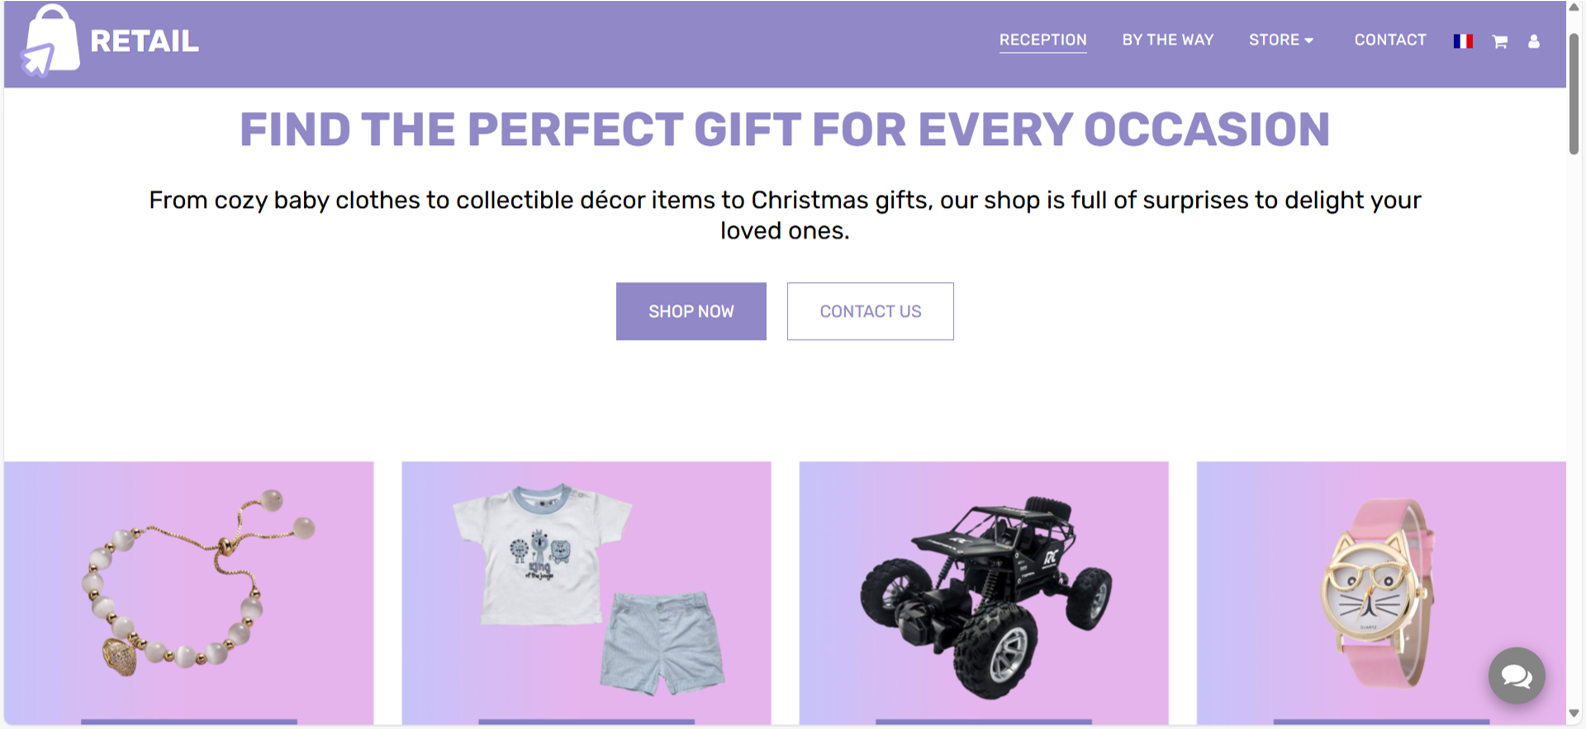Viewport: 1586px width, 729px height.
Task: Select the black RC monster truck image
Action: (x=984, y=593)
